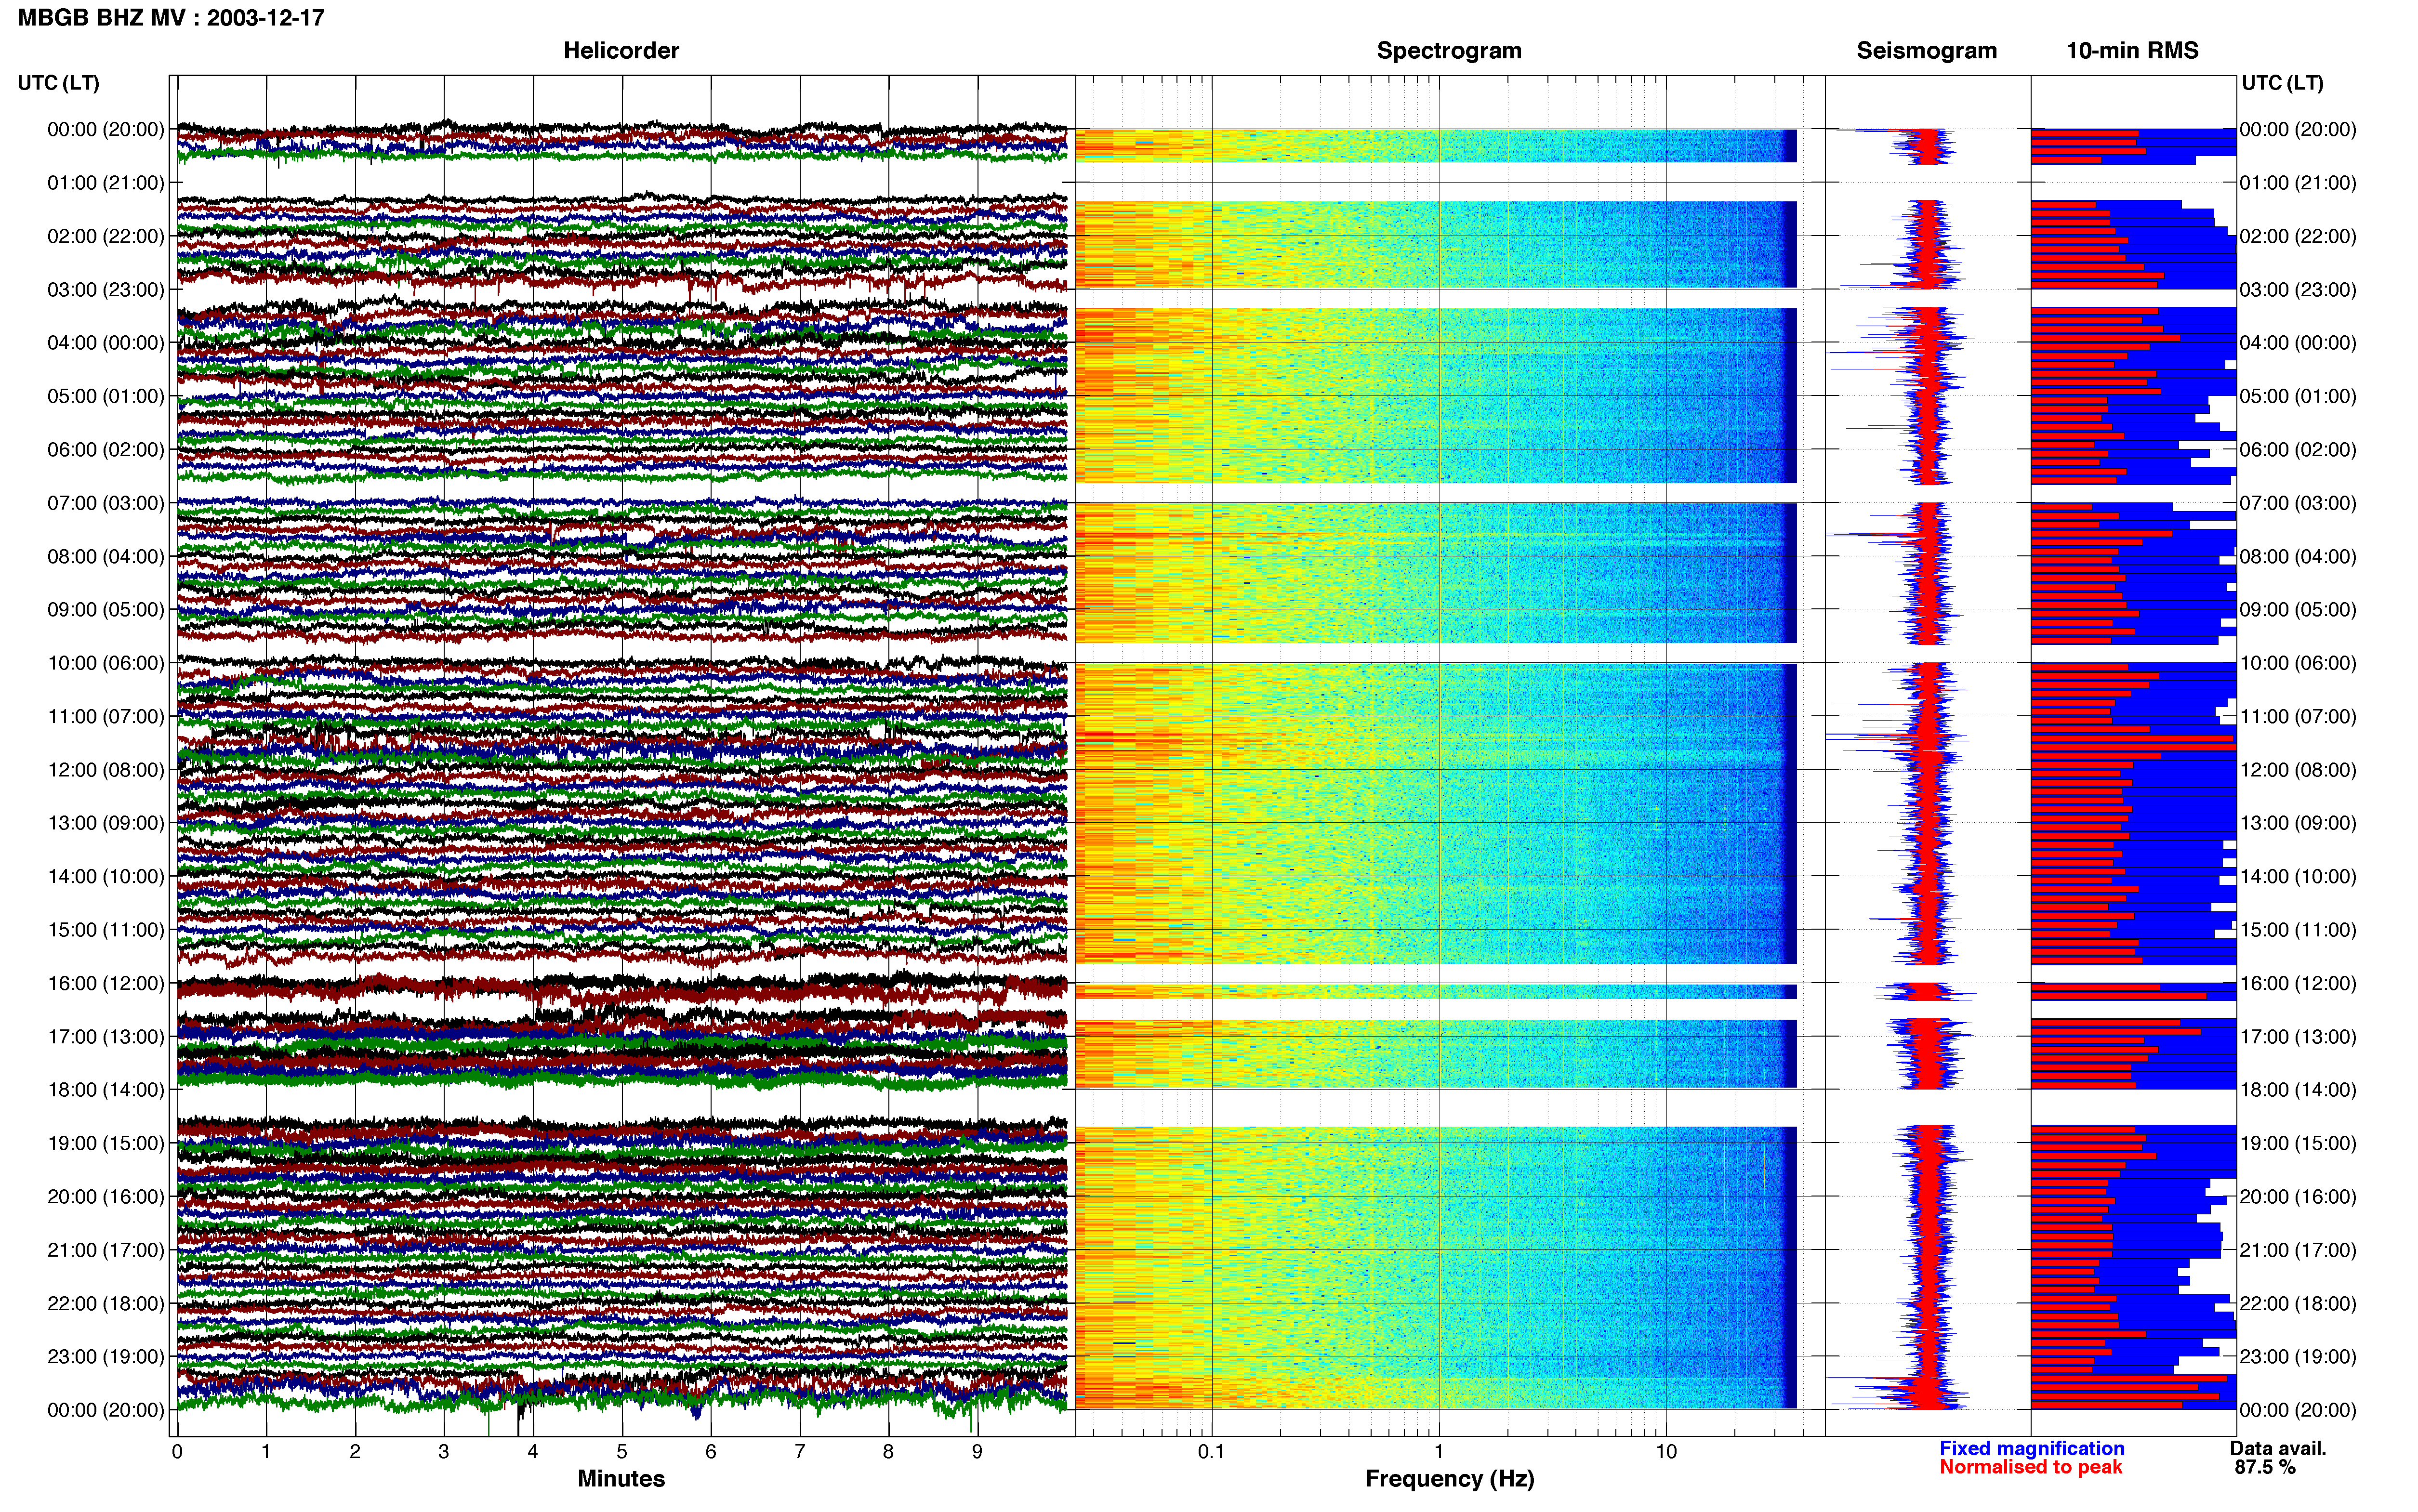The height and width of the screenshot is (1512, 2418).
Task: Click the 'Minutes' x-axis label
Action: coord(621,1479)
